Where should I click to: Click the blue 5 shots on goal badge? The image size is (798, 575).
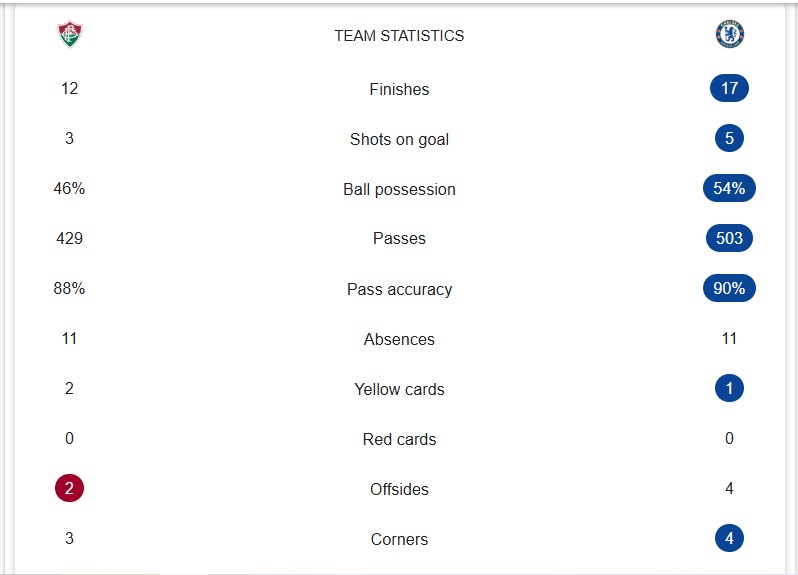[x=729, y=138]
